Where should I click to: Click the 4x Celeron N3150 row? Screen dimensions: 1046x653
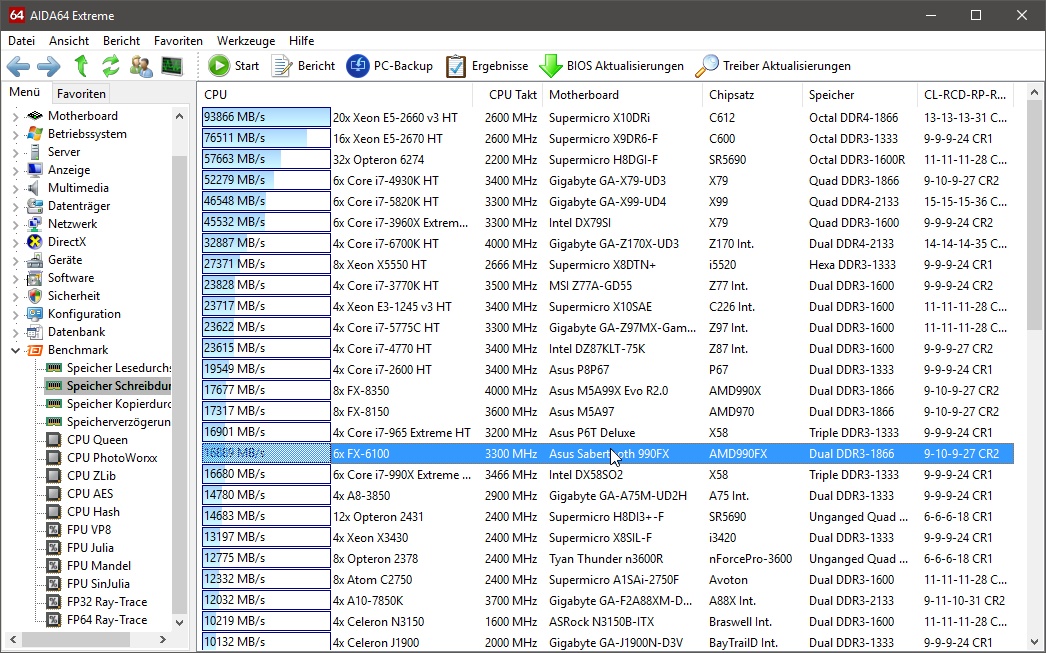607,621
